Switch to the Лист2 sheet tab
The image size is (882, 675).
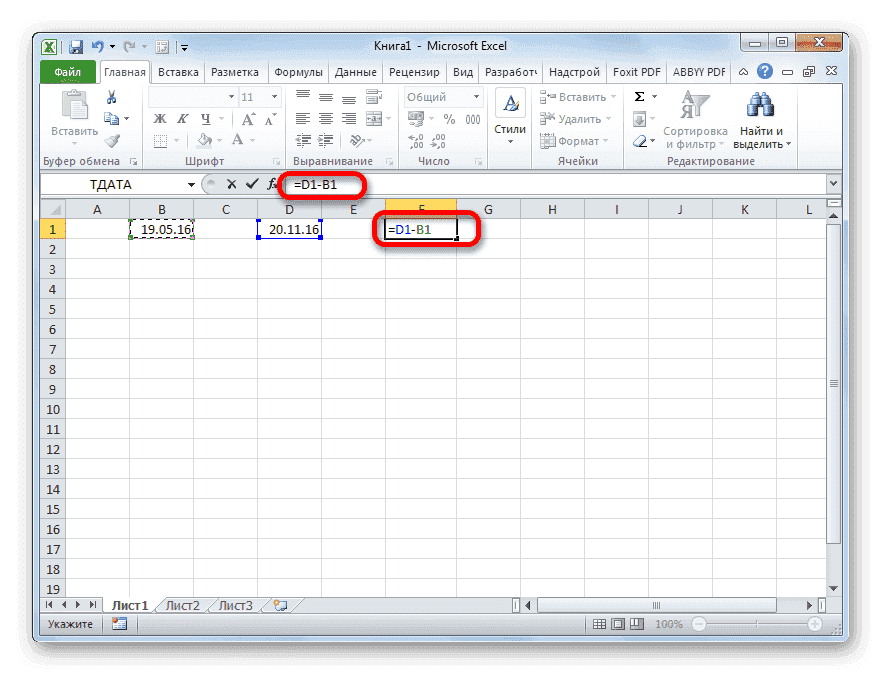[x=182, y=605]
